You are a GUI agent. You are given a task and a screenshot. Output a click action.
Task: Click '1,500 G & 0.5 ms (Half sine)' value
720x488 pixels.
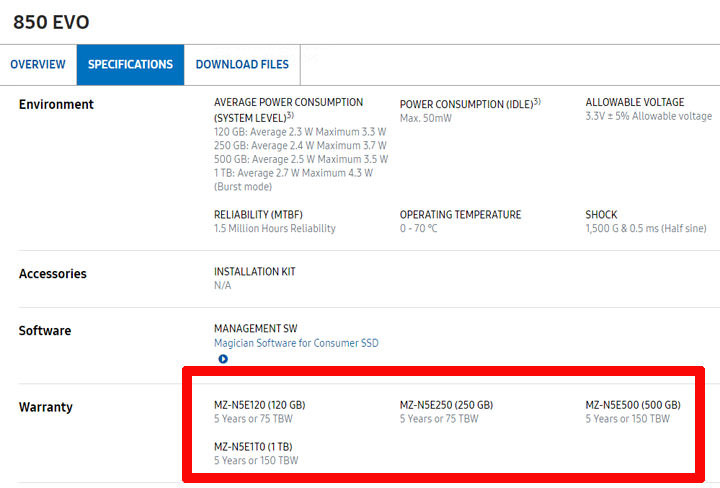(x=646, y=229)
